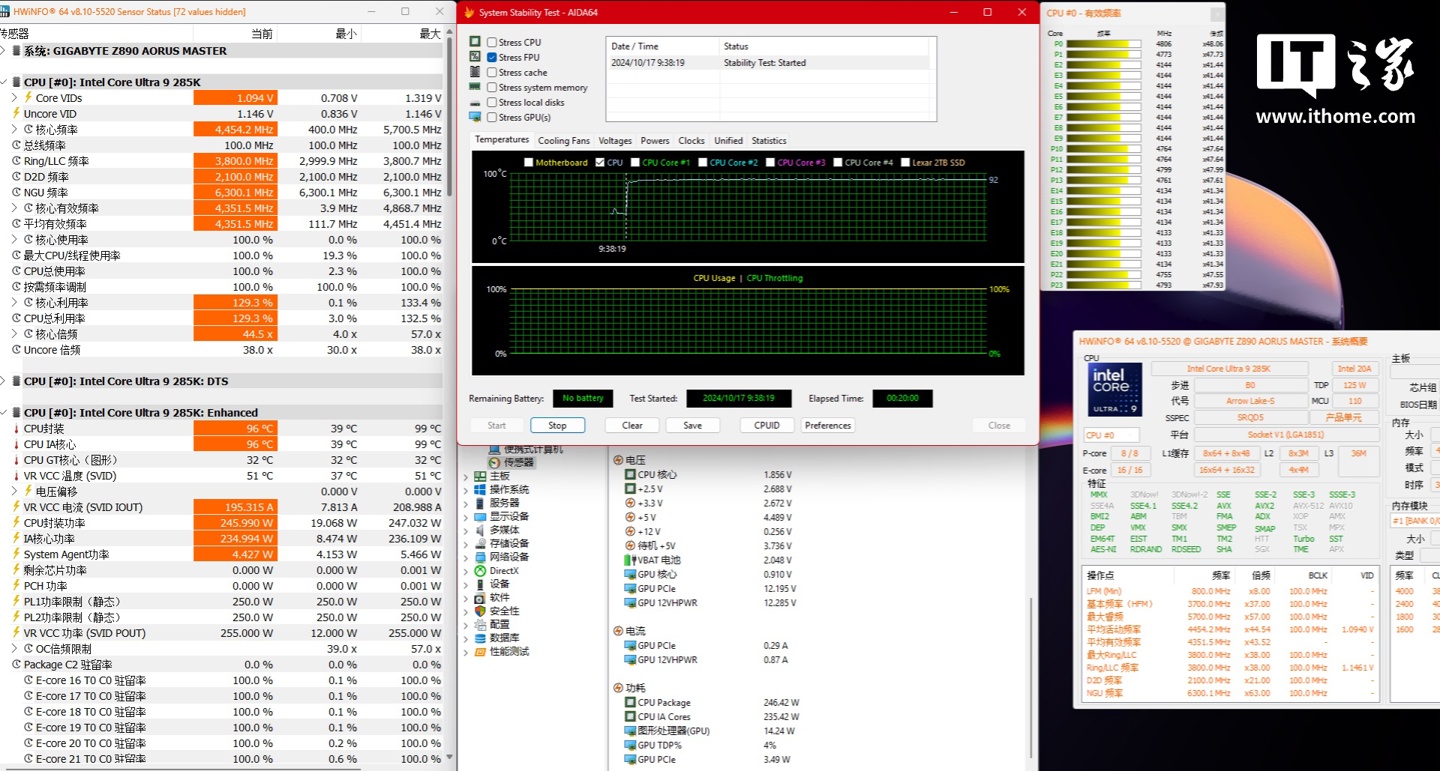Click the Preferences button

pos(828,425)
